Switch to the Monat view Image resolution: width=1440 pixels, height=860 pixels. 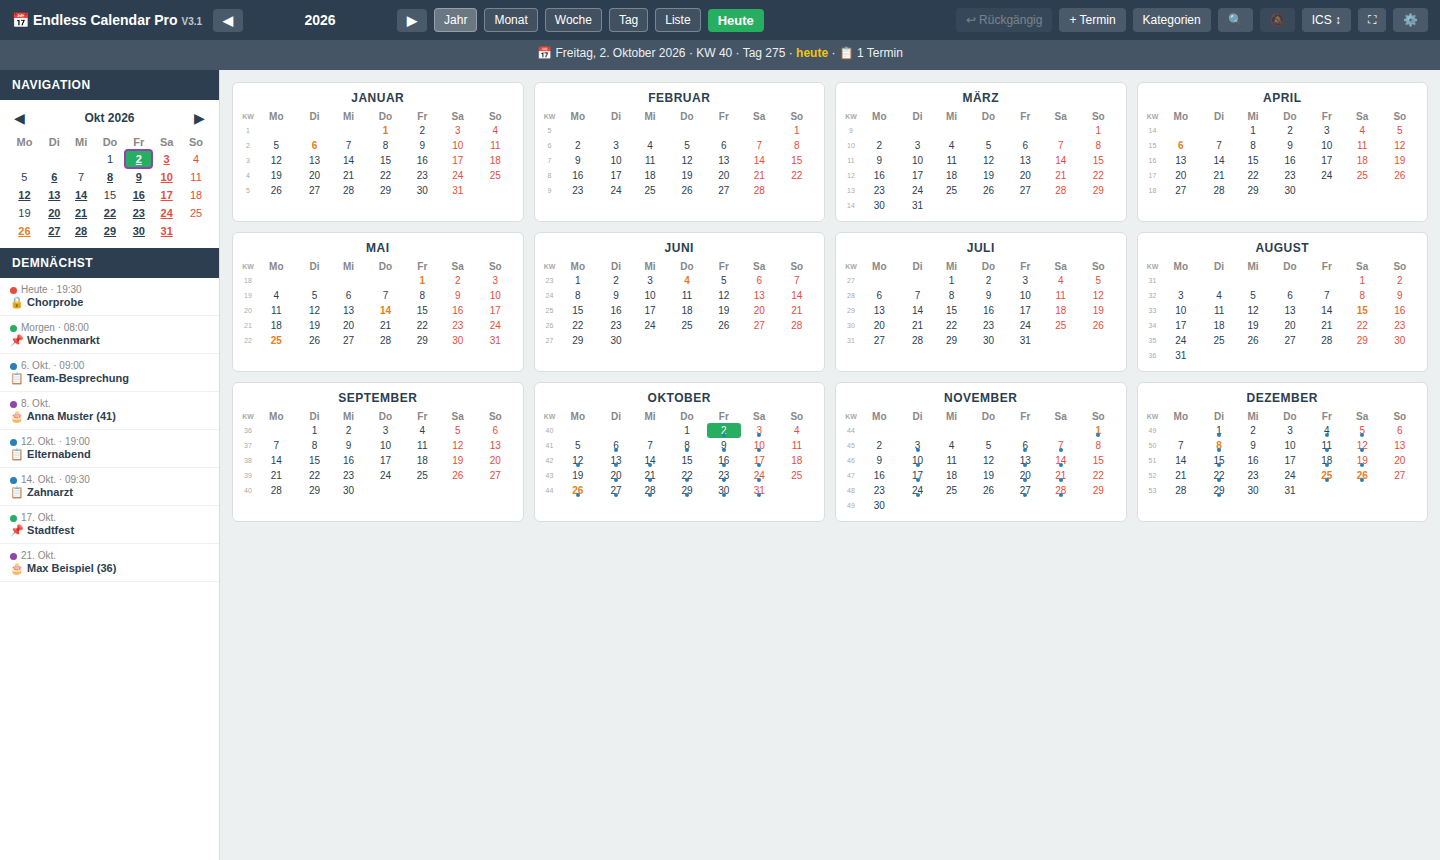[x=511, y=20]
